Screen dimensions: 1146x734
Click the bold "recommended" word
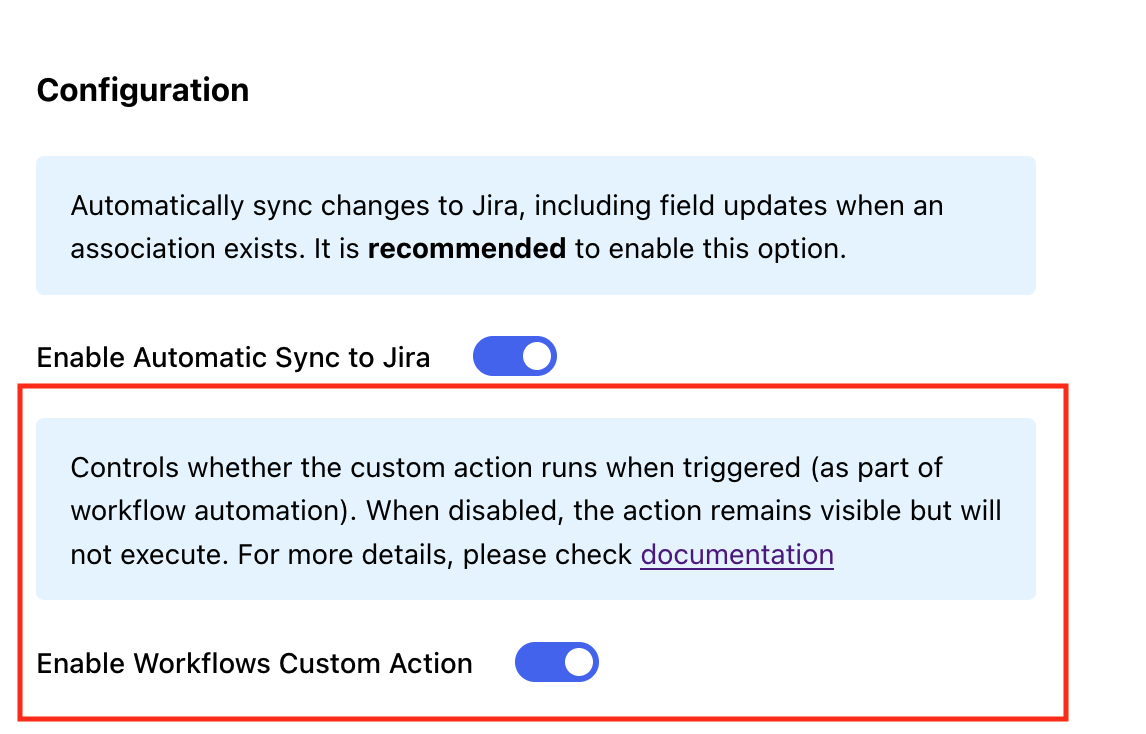pos(466,248)
